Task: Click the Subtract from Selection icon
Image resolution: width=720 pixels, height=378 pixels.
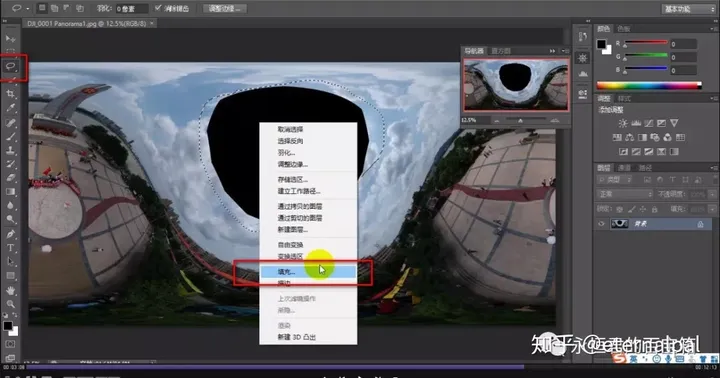Action: point(67,8)
